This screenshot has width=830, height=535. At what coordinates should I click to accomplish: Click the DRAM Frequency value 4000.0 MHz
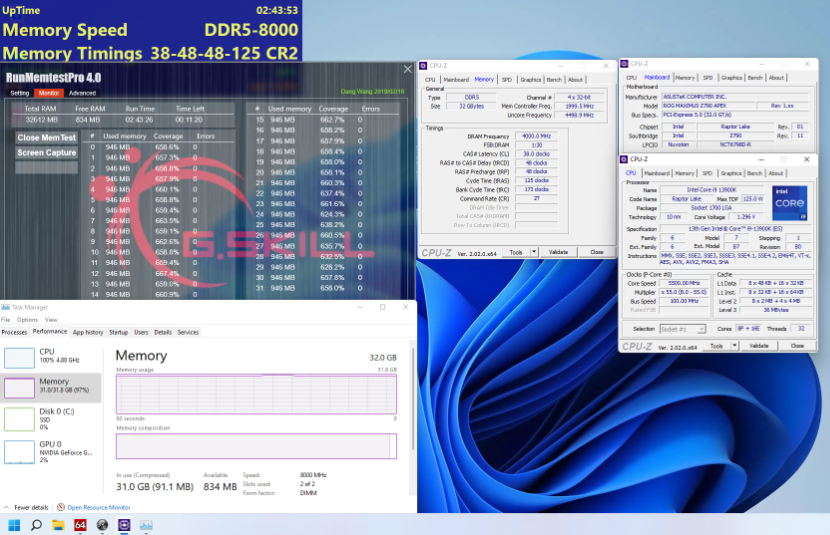coord(536,136)
